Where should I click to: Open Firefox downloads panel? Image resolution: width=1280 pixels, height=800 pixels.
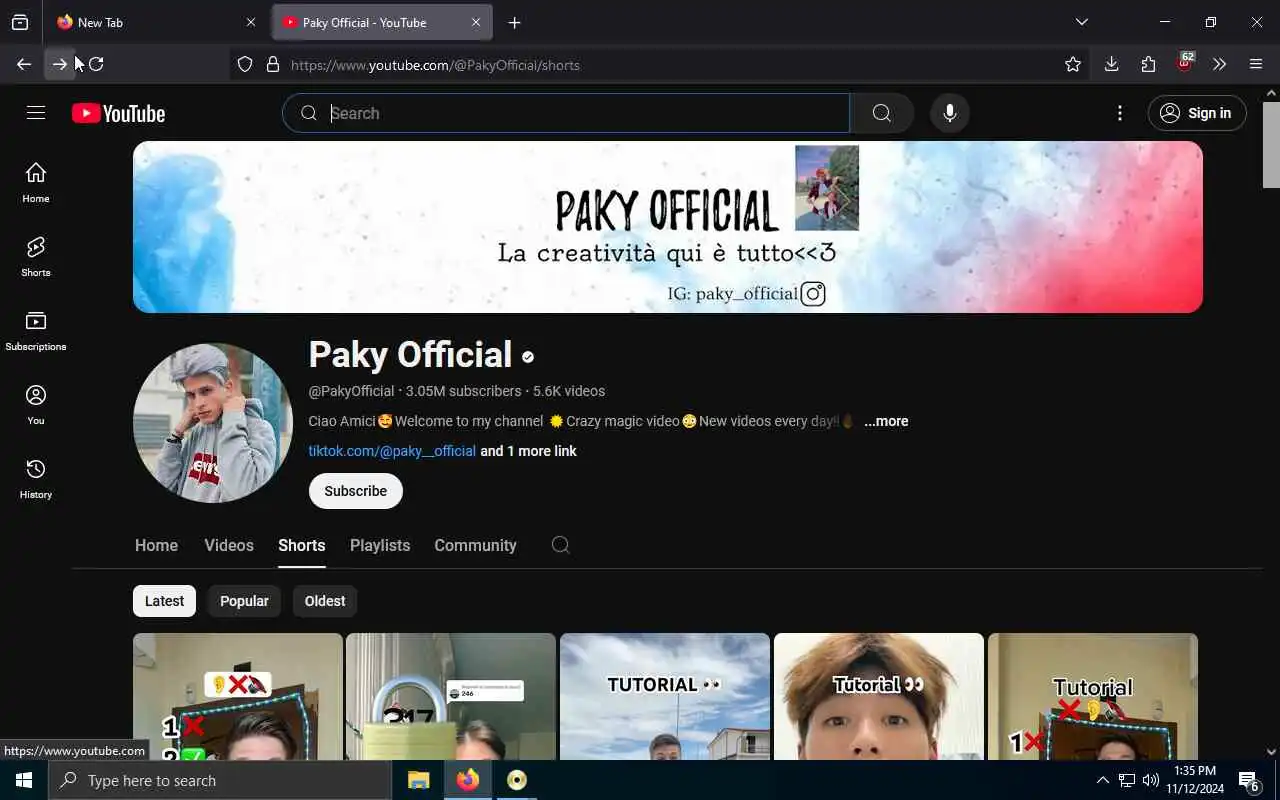1111,64
